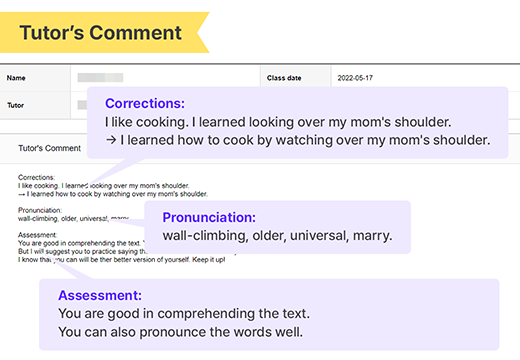Click the purple Assessment callout heading
Screen dimensions: 520x360
point(100,295)
